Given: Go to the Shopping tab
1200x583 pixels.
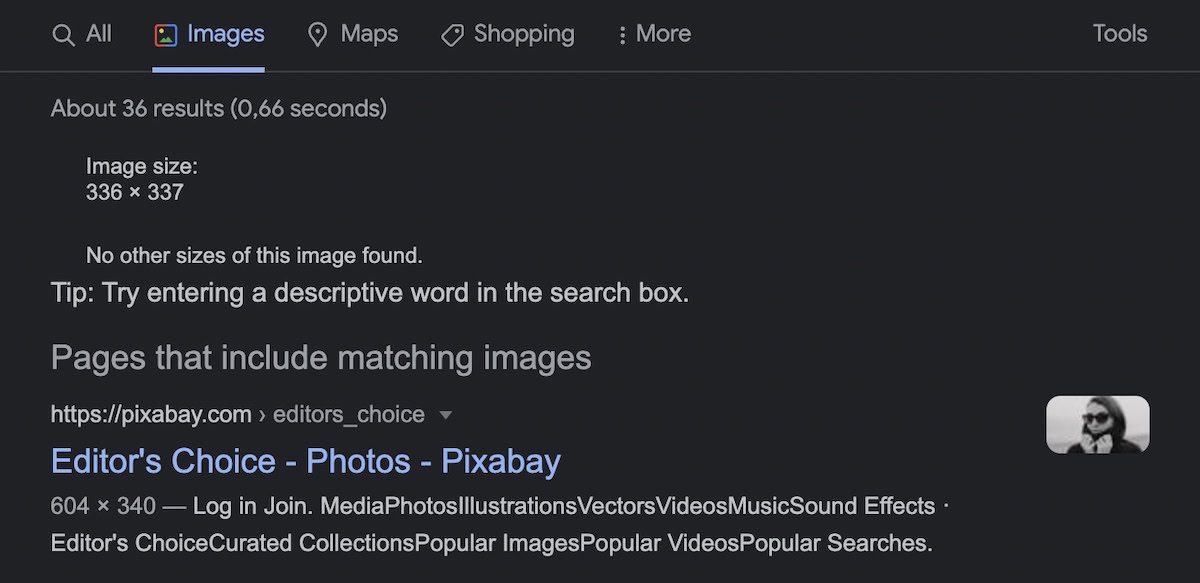Looking at the screenshot, I should (x=524, y=34).
